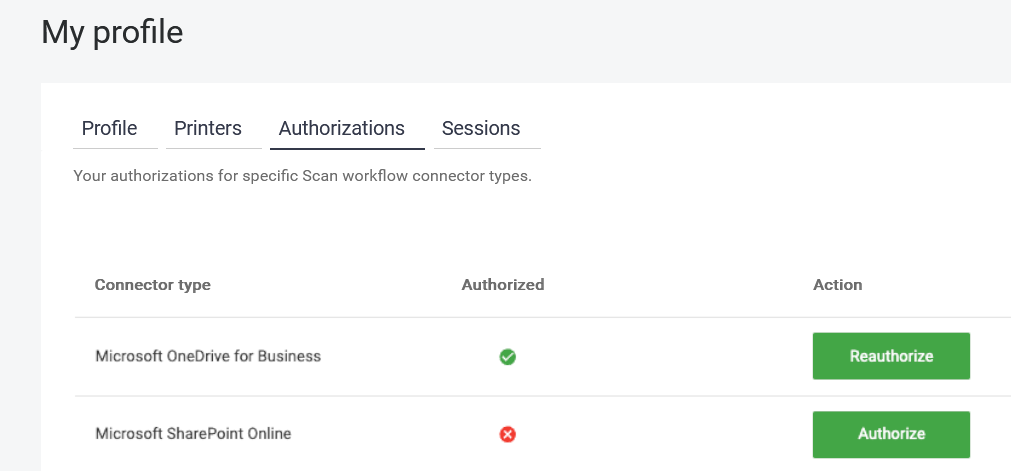Click the green authorized checkmark for OneDrive
Image resolution: width=1011 pixels, height=471 pixels.
[507, 356]
